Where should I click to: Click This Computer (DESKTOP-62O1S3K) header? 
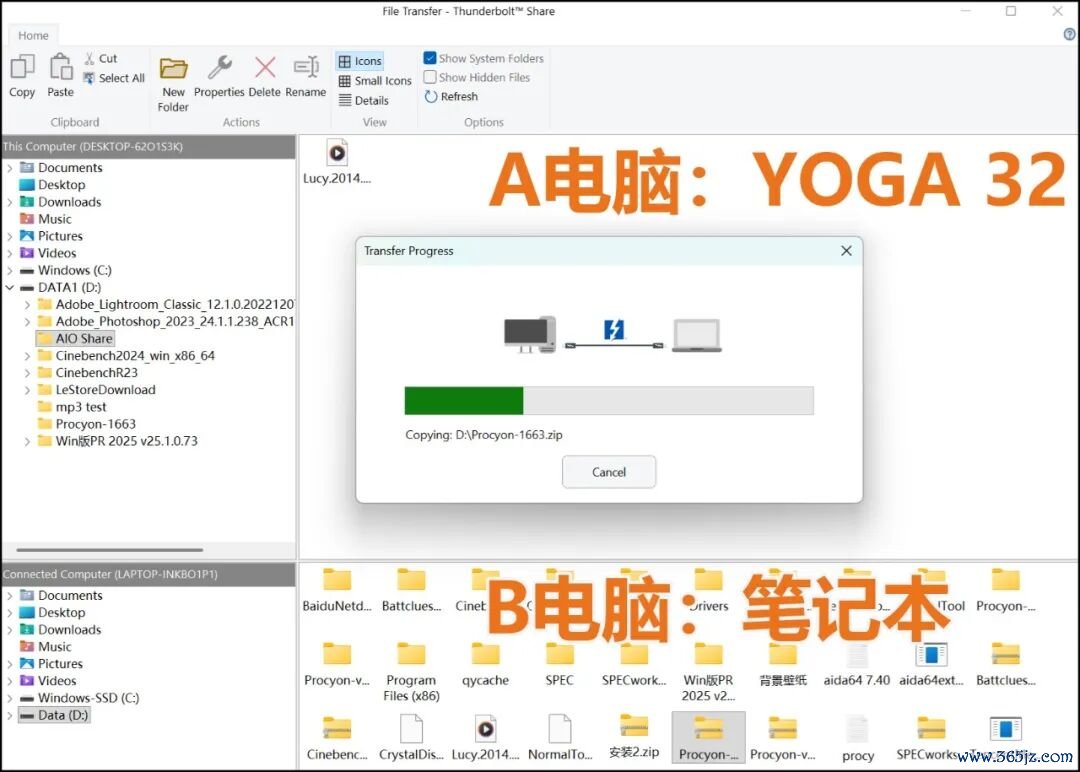(148, 147)
